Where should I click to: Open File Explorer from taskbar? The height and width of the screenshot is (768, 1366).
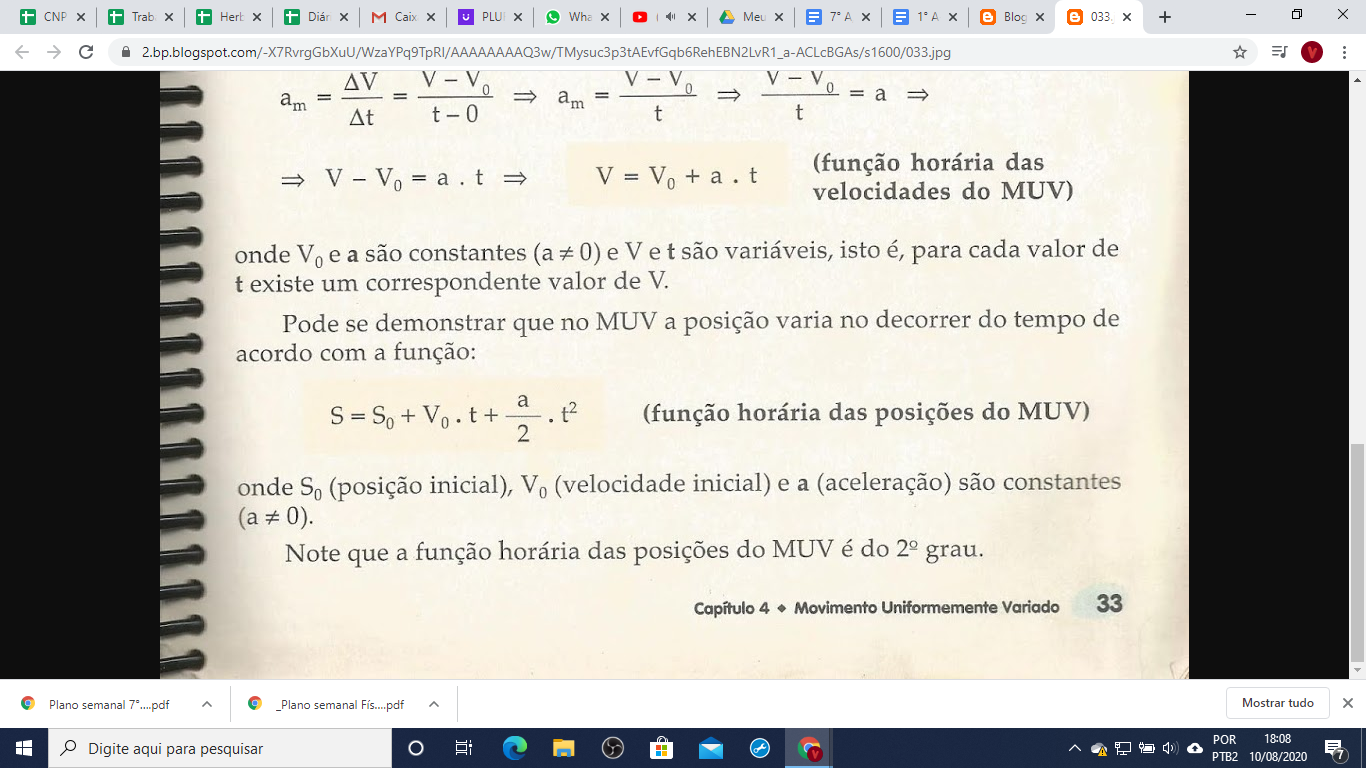click(x=564, y=748)
